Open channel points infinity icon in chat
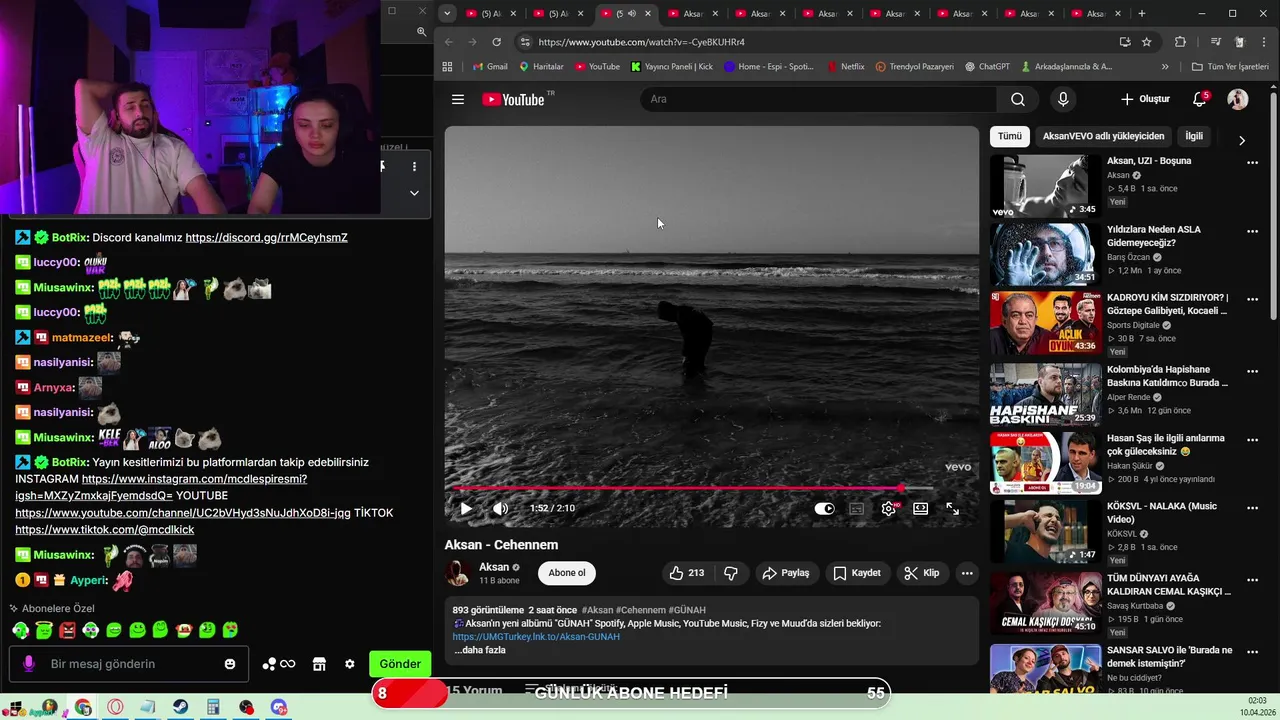1280x720 pixels. tap(279, 664)
